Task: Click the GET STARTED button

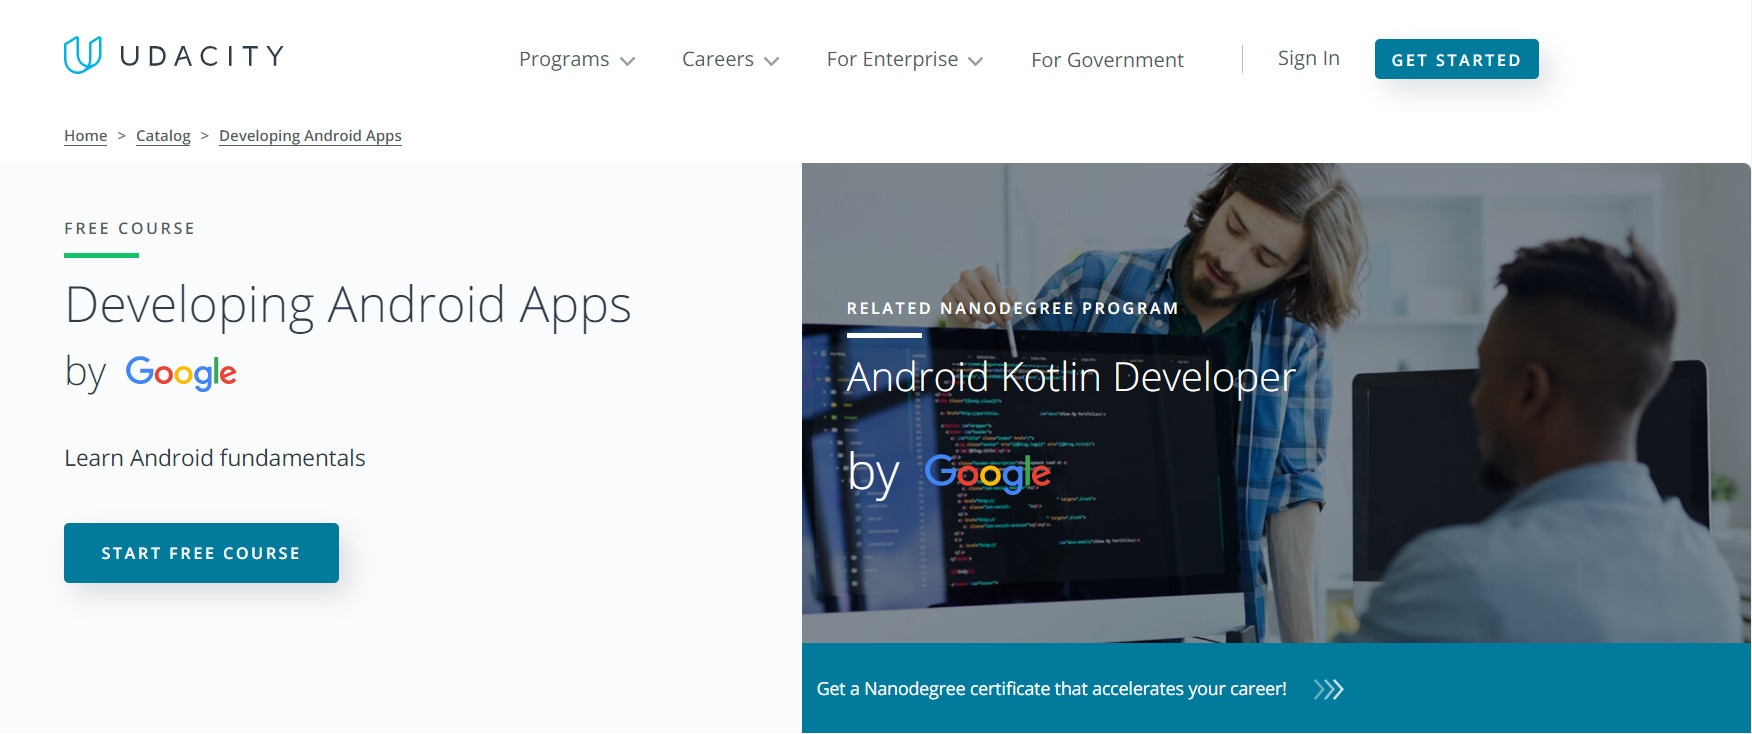Action: point(1456,59)
